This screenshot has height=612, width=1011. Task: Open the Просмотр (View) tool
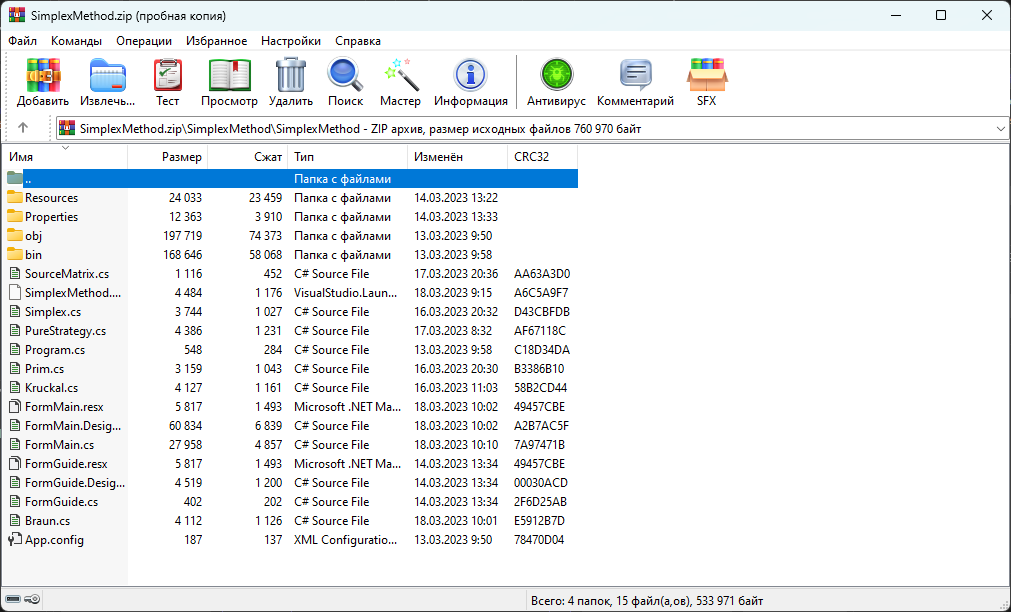point(229,82)
